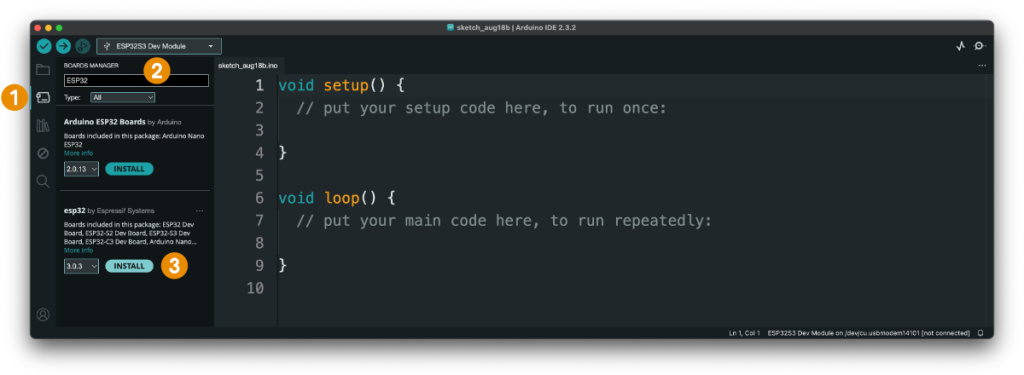Open the Sketchbook folder icon
This screenshot has height=375, width=1024.
[x=42, y=70]
